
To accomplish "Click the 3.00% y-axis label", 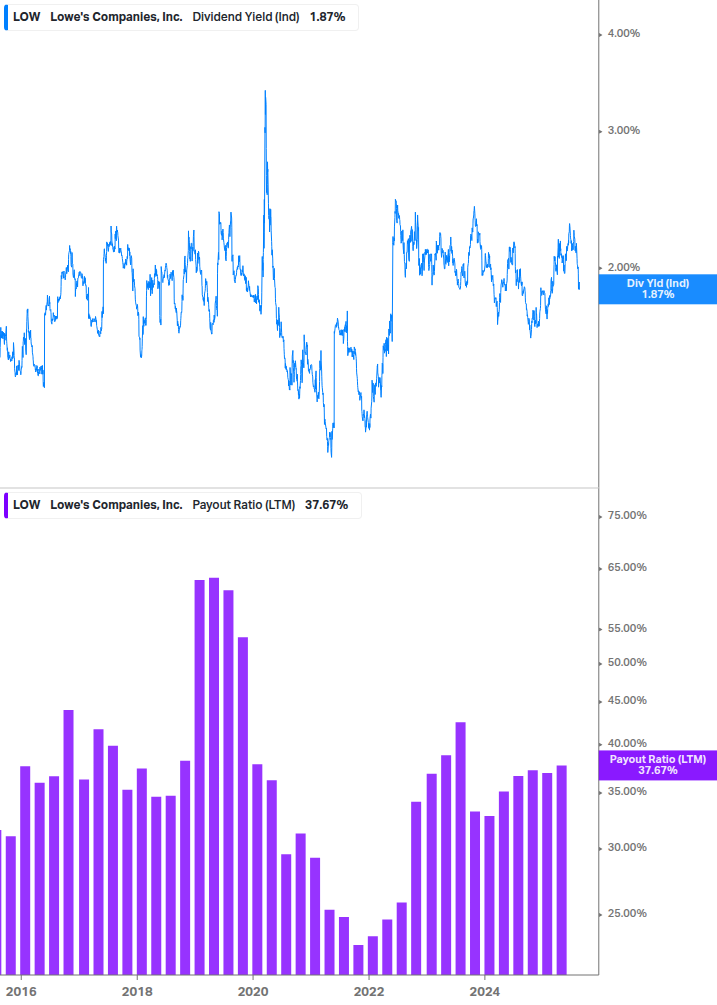I will coord(623,130).
